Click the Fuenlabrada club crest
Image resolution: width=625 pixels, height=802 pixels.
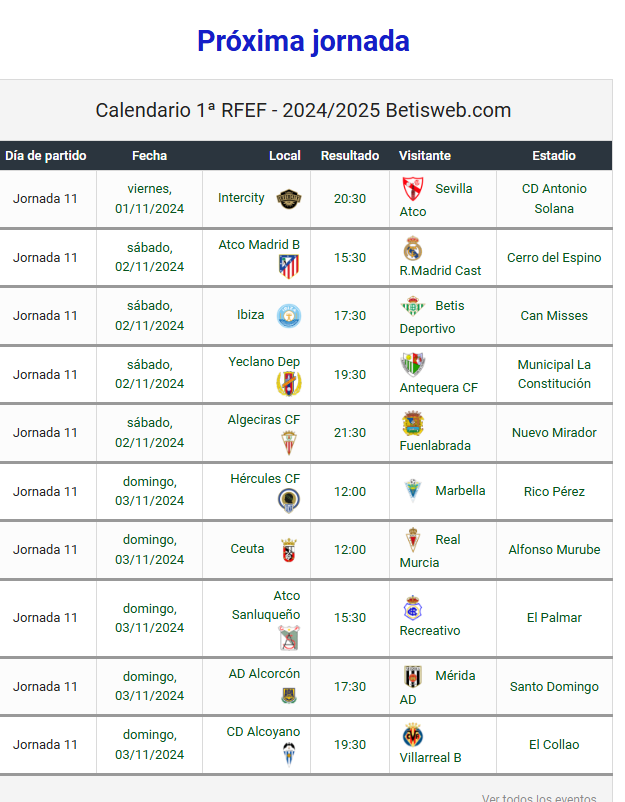click(413, 423)
